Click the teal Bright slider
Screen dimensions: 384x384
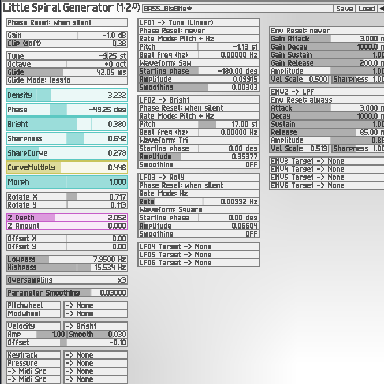click(x=67, y=124)
